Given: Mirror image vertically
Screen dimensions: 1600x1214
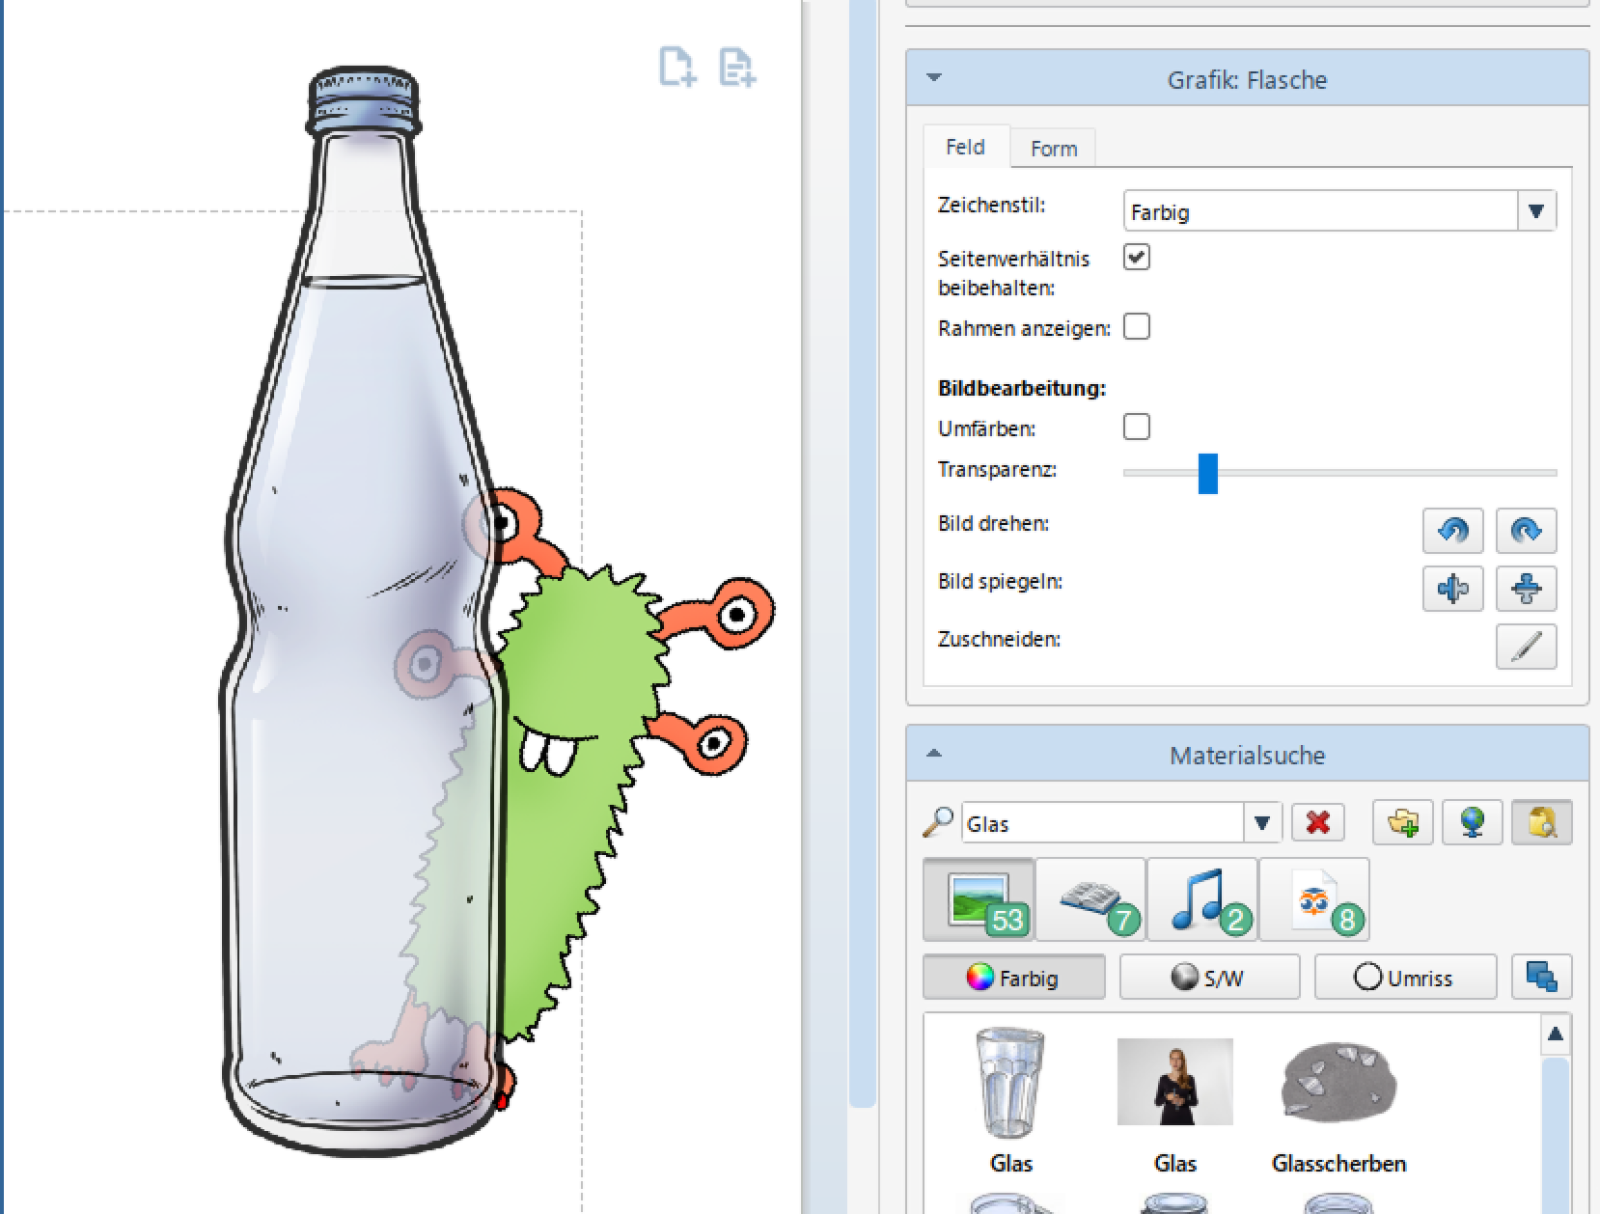Looking at the screenshot, I should [x=1525, y=588].
